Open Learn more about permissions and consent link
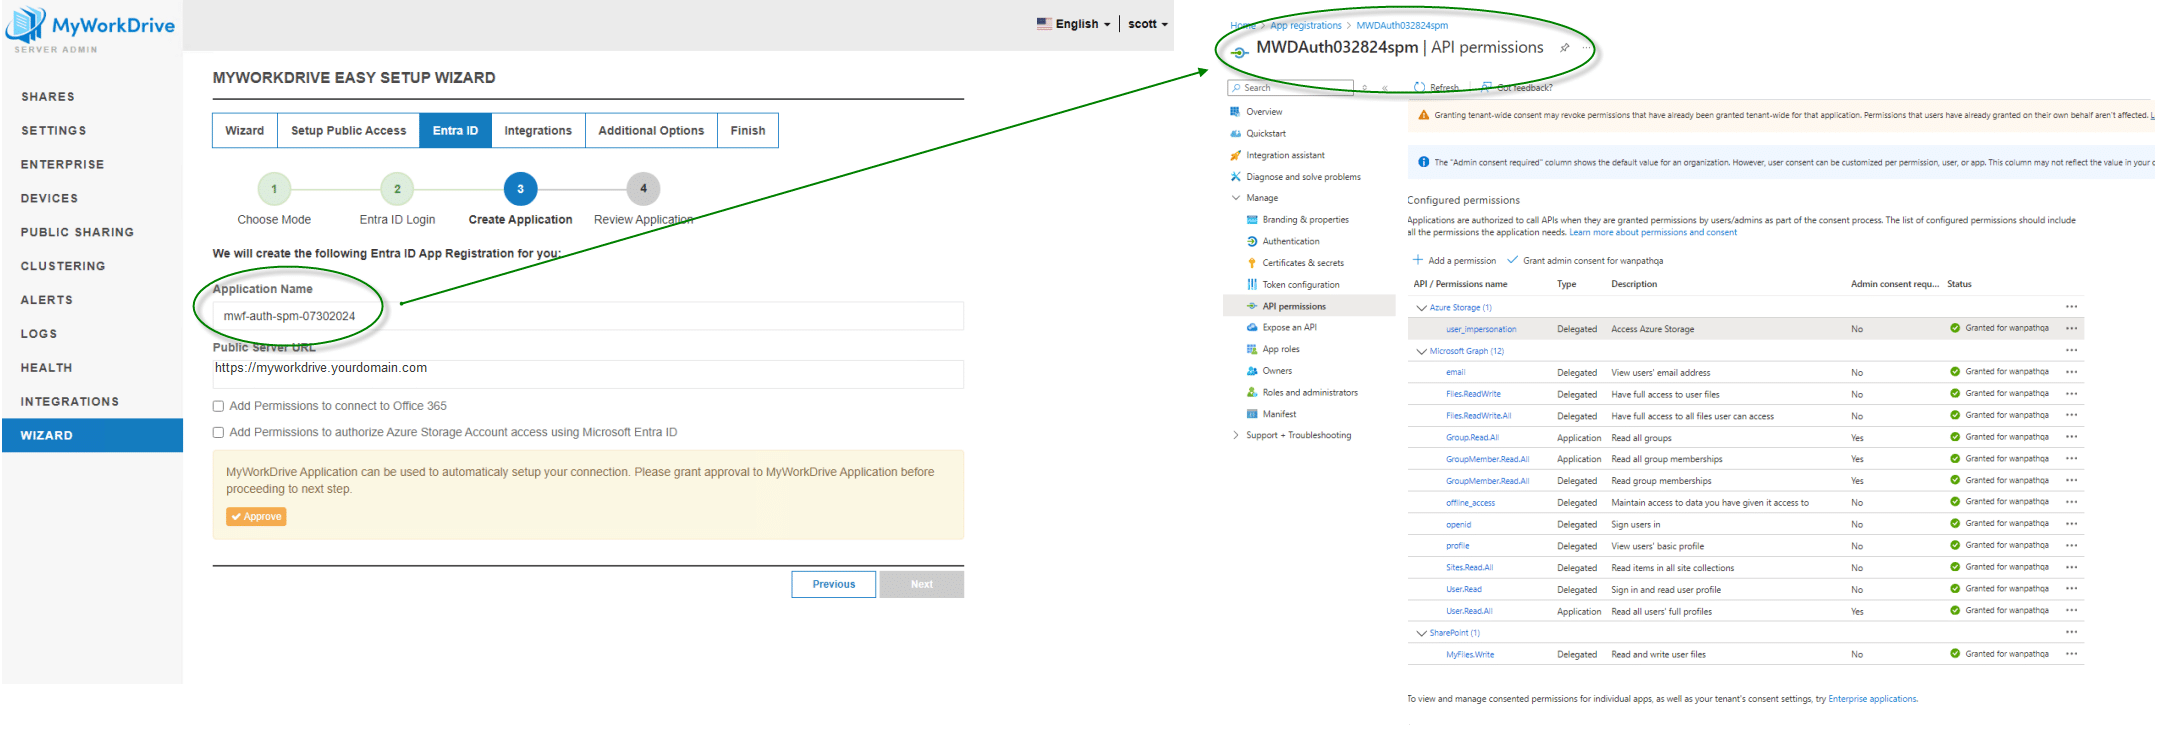The height and width of the screenshot is (744, 2160). (1653, 233)
